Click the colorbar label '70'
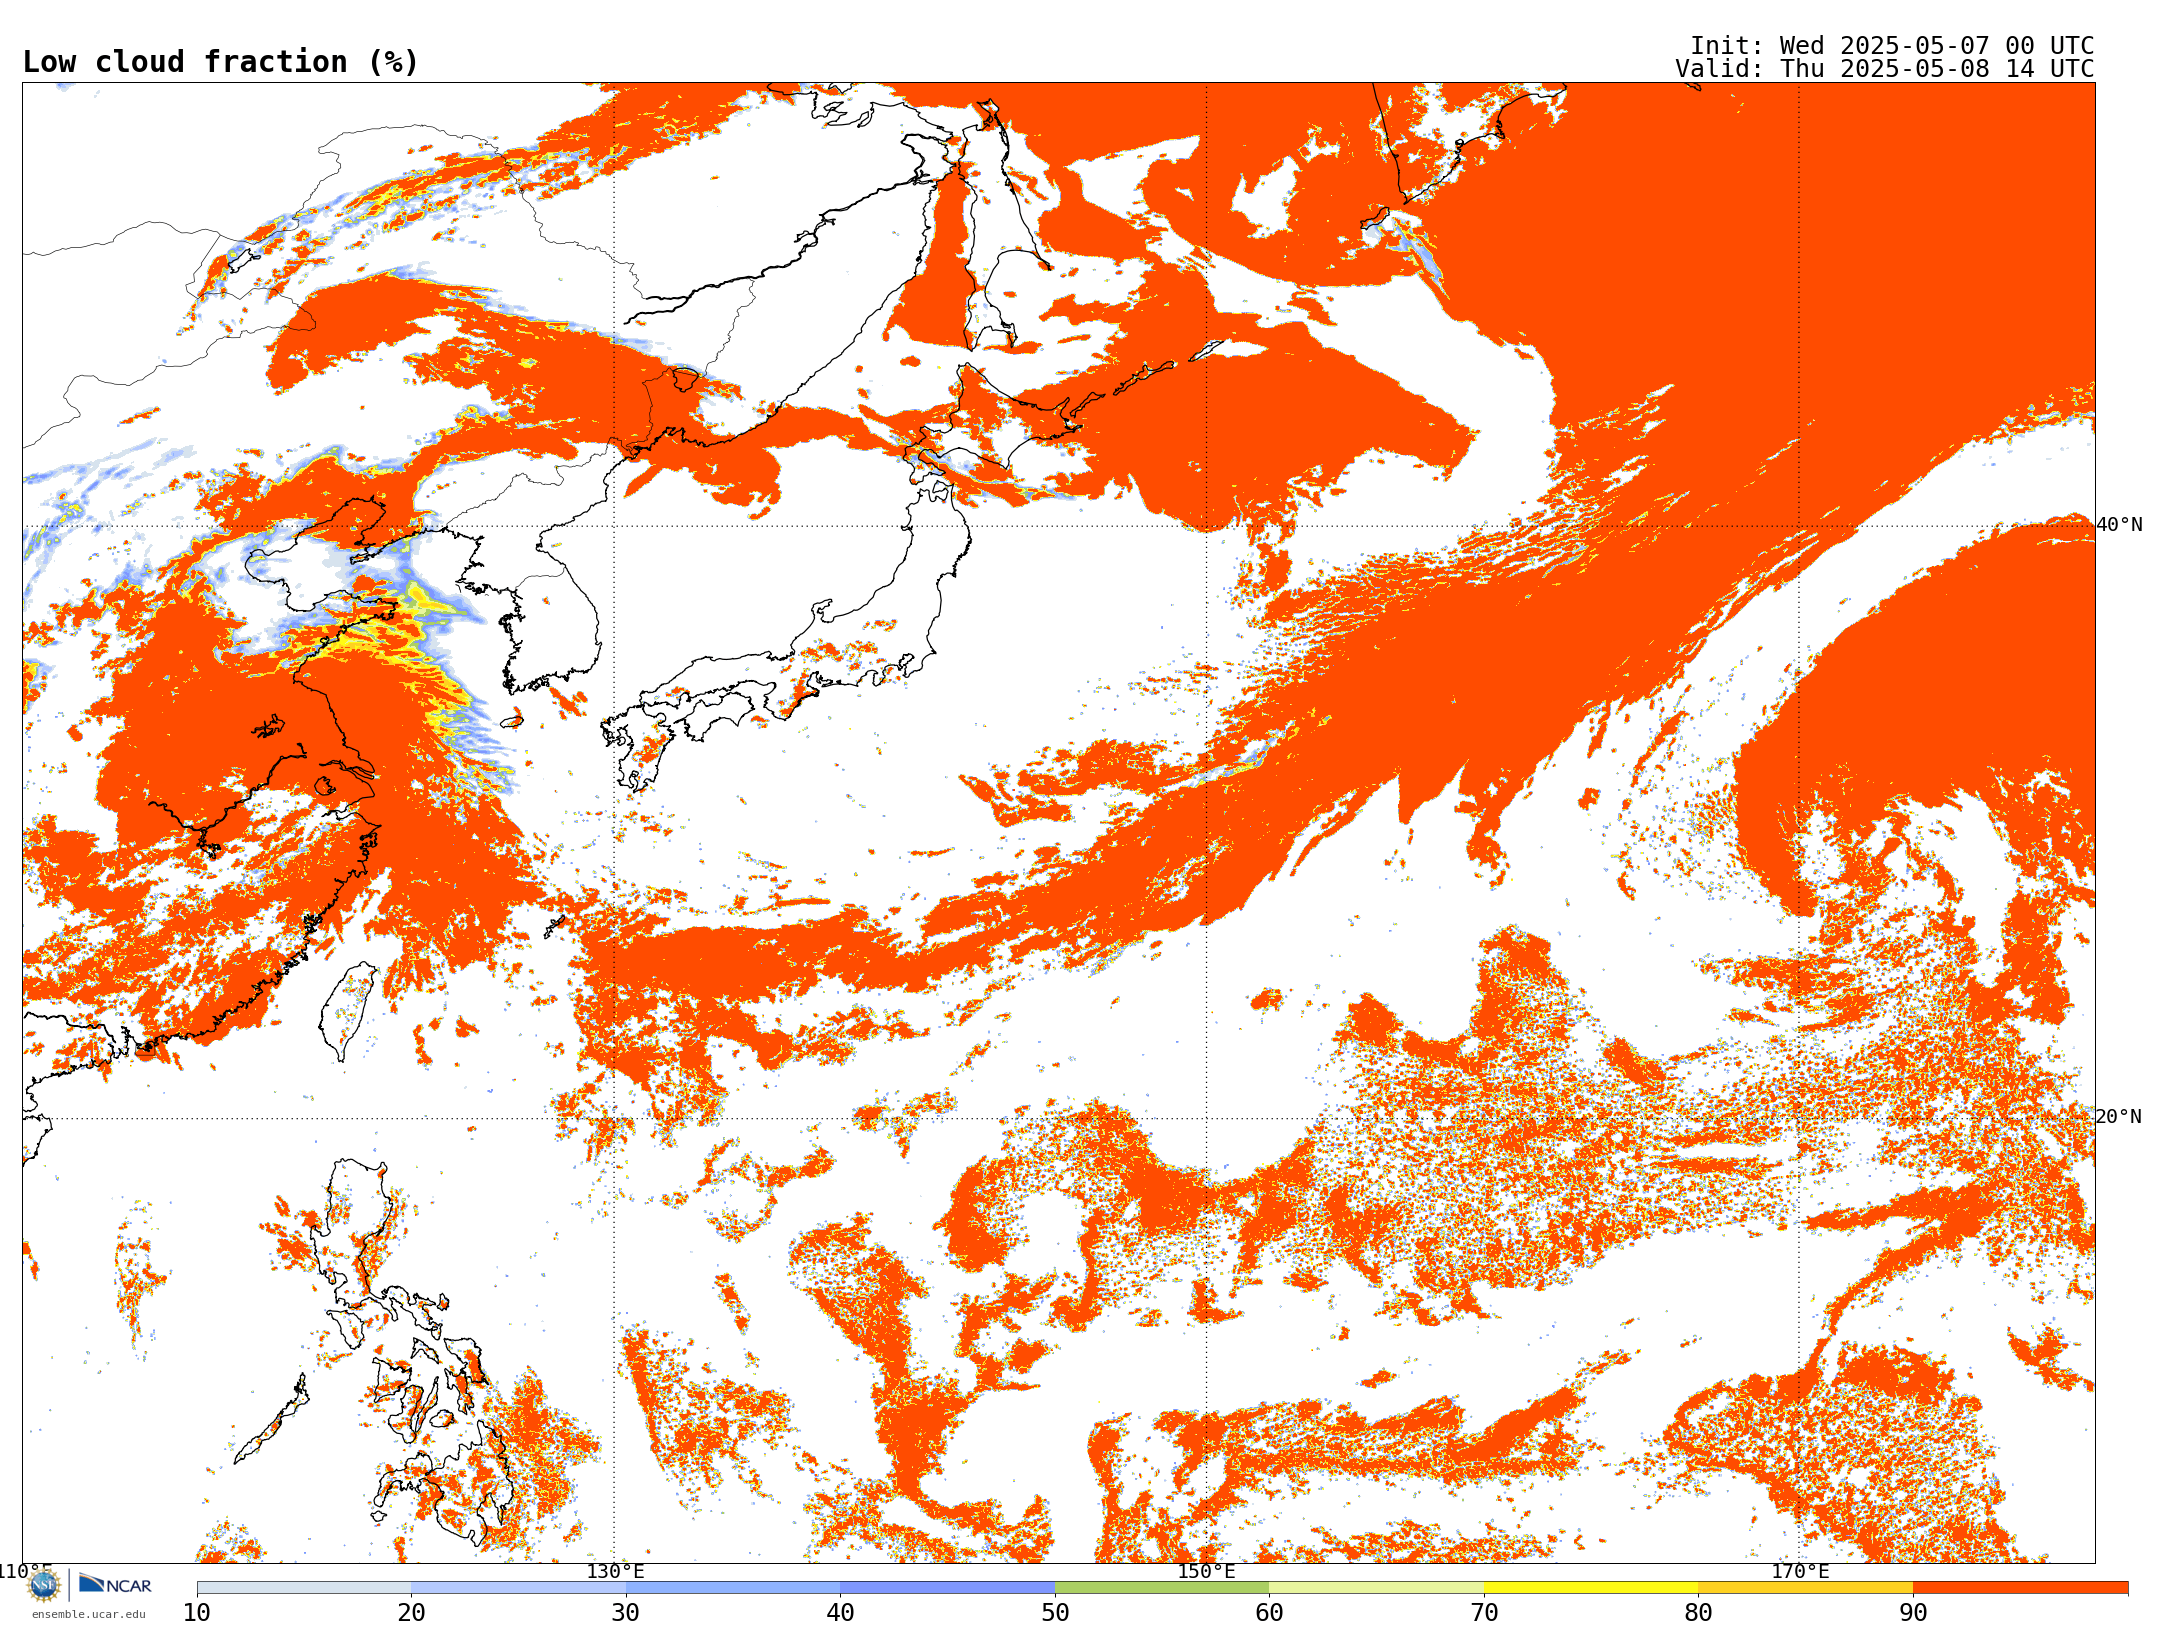 [x=1484, y=1612]
